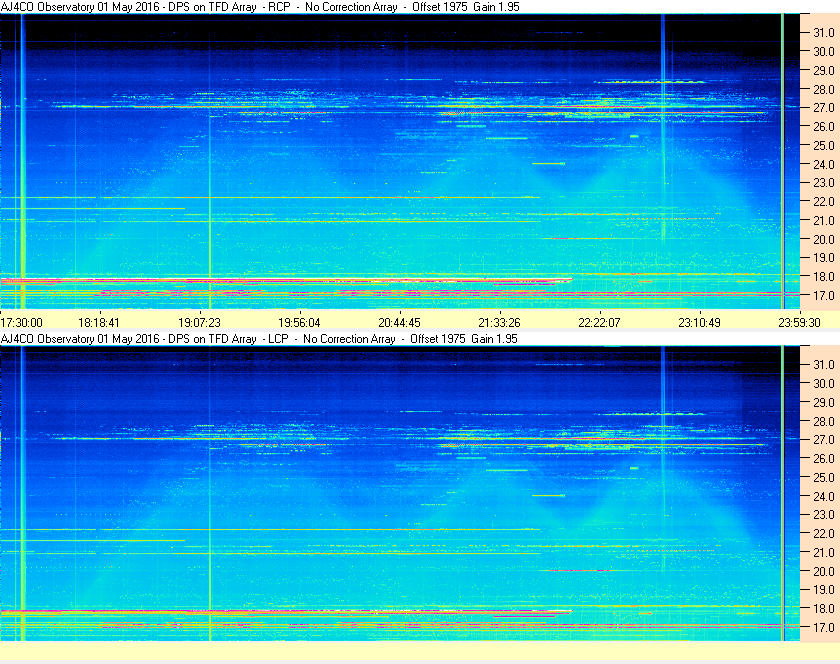
Task: Select 26.0 frequency label on LCP plot
Action: click(824, 458)
